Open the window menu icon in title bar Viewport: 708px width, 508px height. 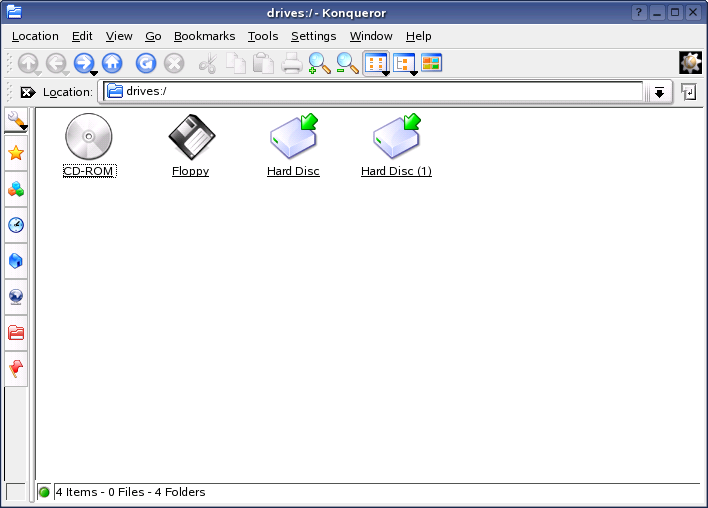click(14, 12)
